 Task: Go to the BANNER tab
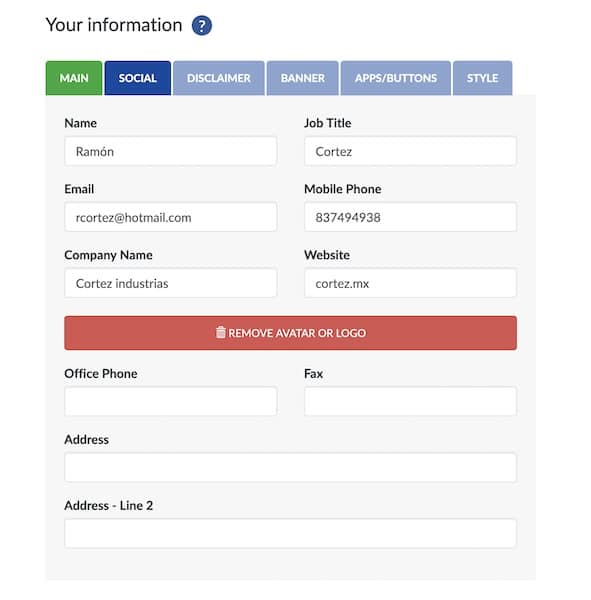tap(302, 78)
